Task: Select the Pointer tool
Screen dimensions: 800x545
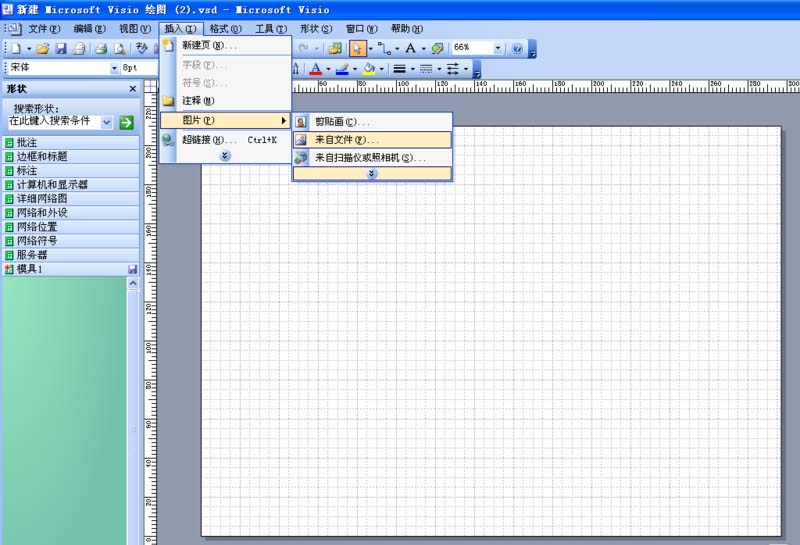Action: (x=357, y=48)
